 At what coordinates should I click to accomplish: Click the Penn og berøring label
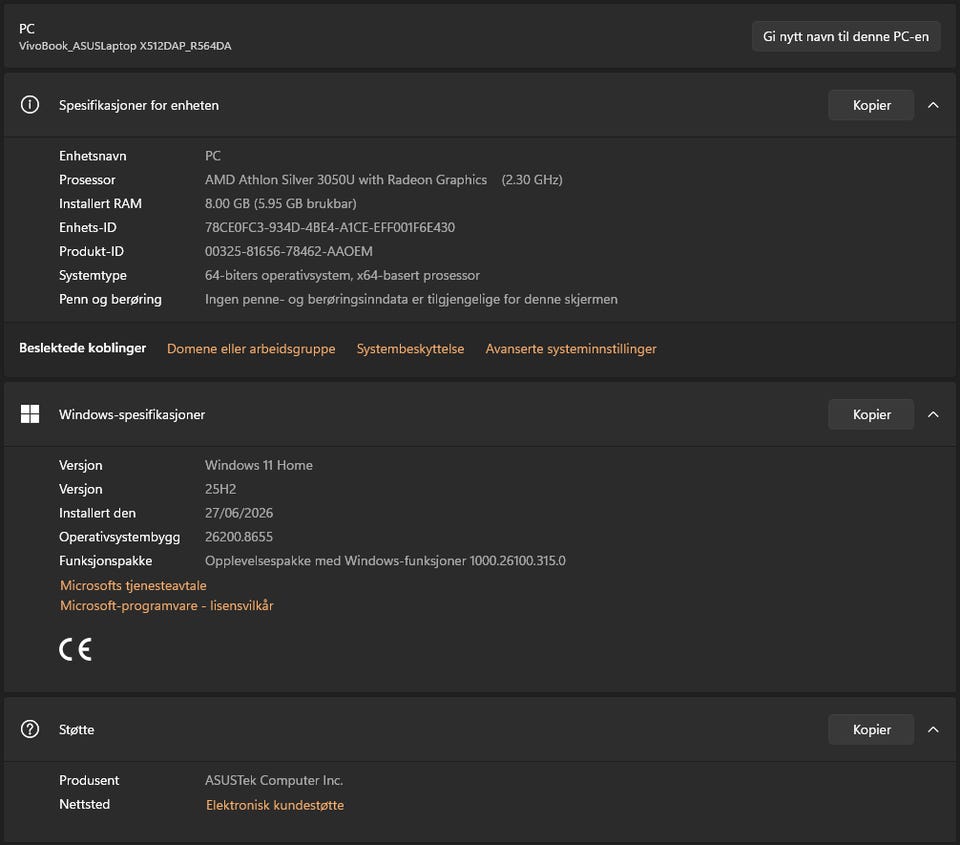(x=110, y=299)
